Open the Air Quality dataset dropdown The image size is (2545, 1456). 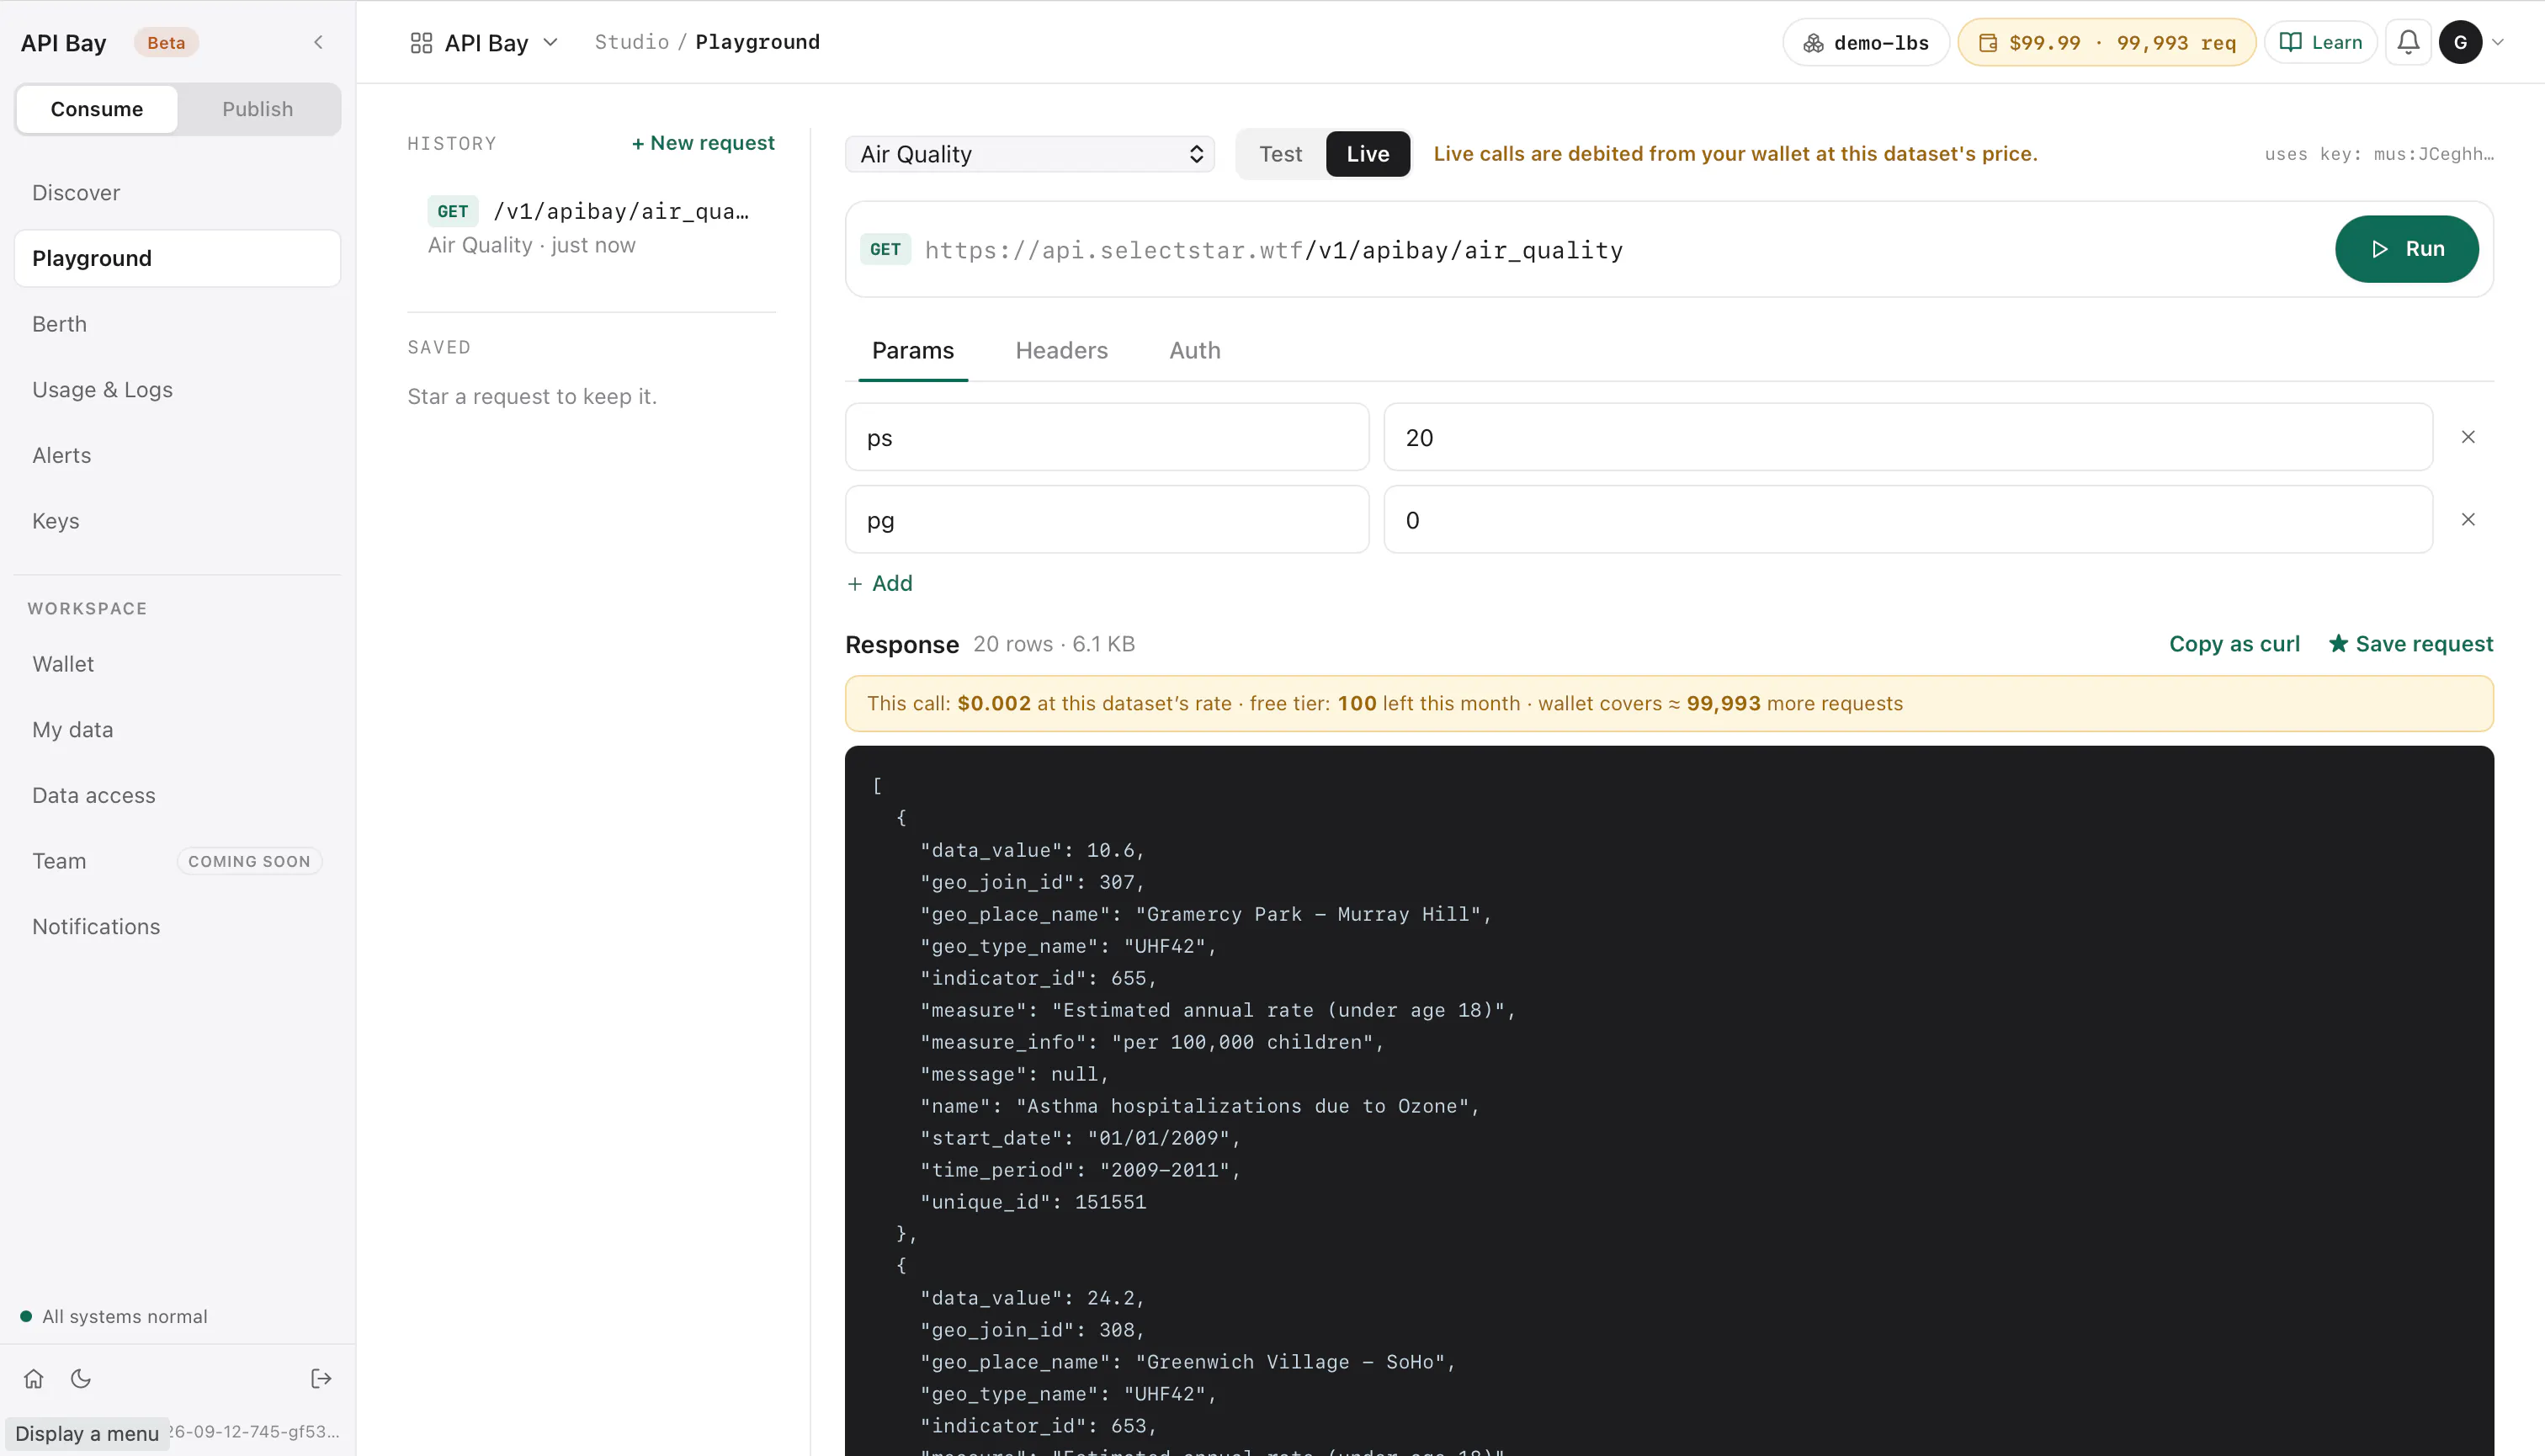click(1030, 154)
